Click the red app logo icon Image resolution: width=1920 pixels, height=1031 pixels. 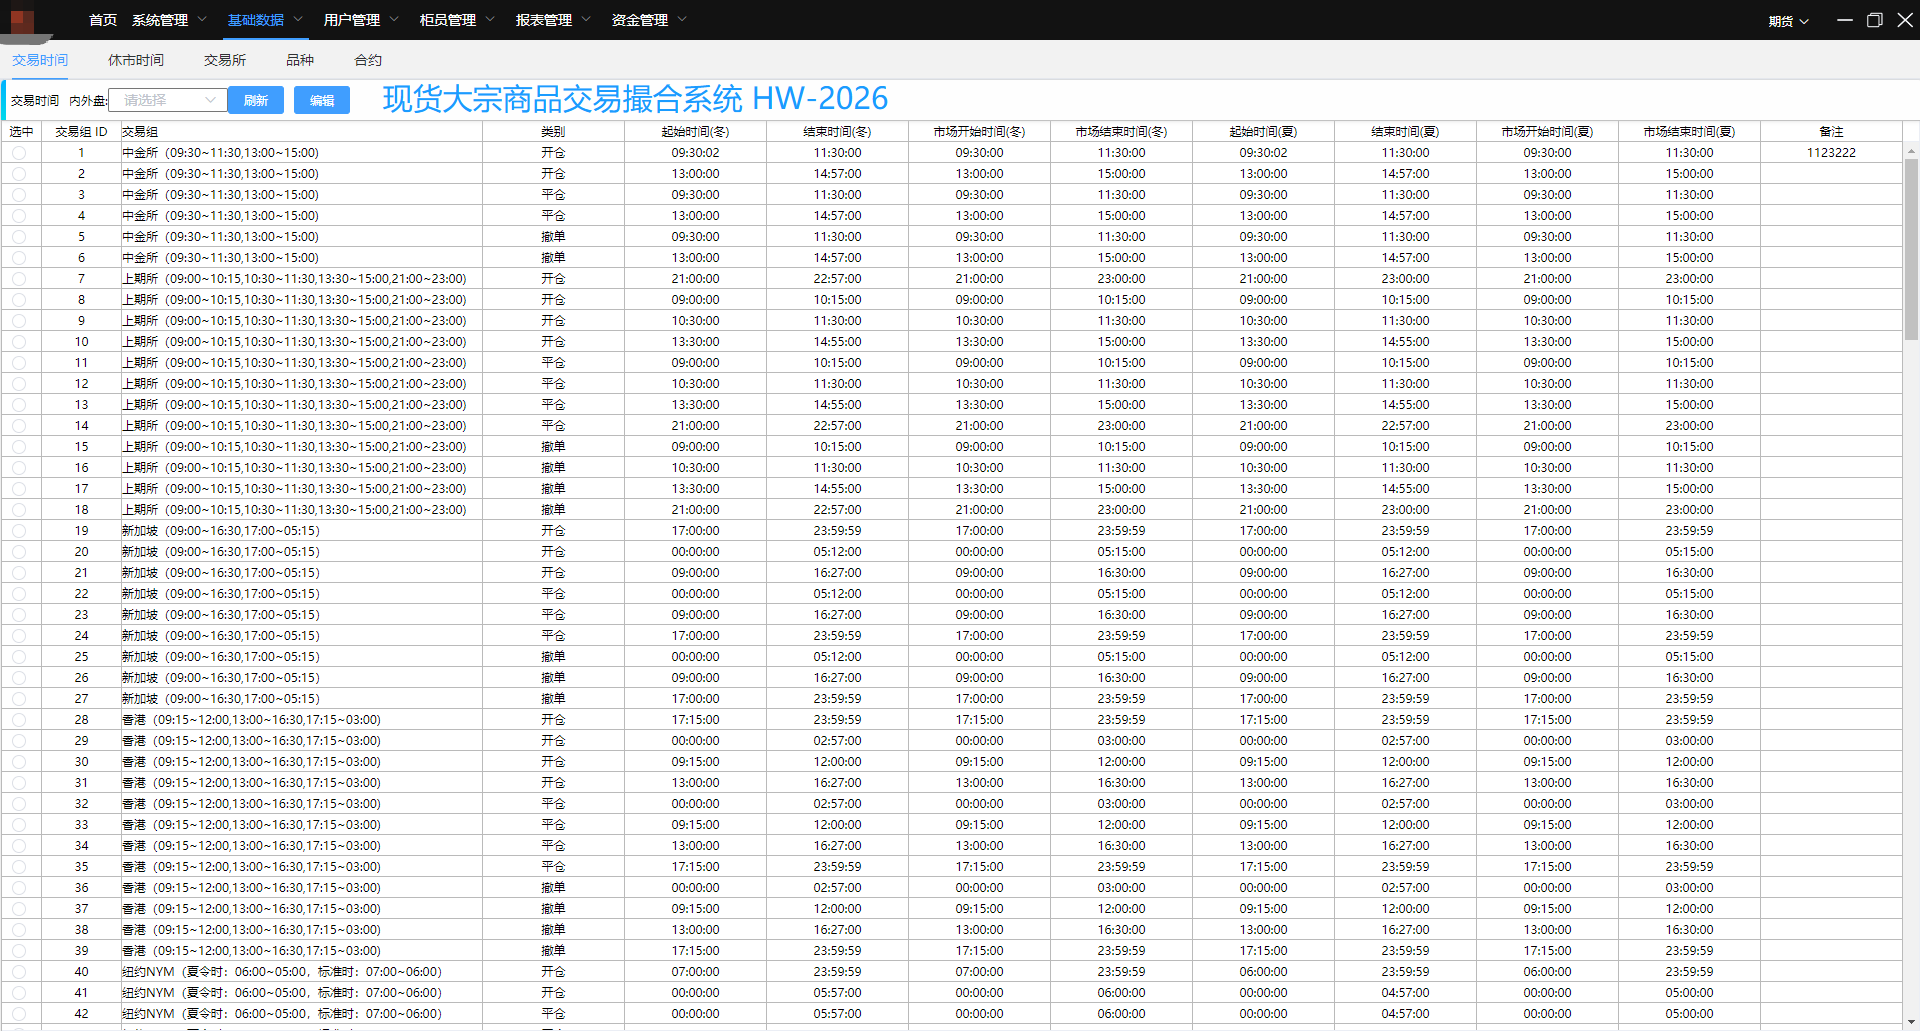tap(22, 20)
